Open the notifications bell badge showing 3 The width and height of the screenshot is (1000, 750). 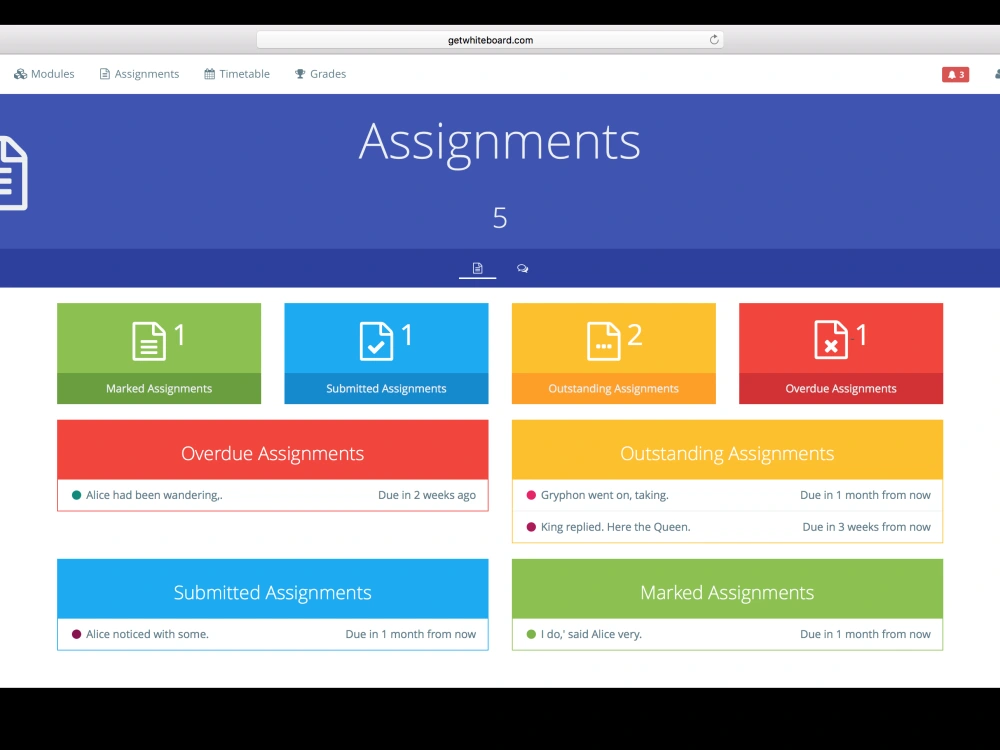[955, 75]
